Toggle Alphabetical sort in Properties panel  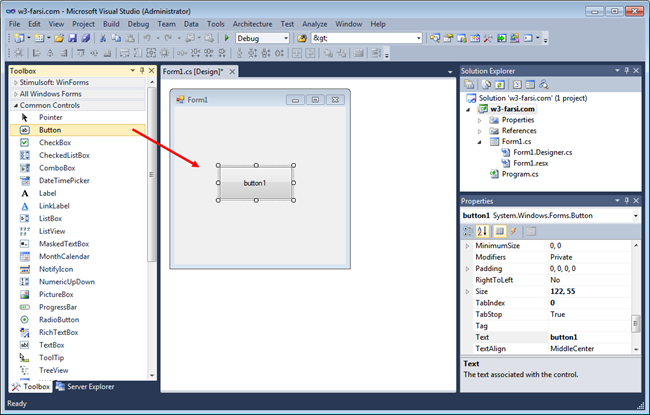point(483,231)
